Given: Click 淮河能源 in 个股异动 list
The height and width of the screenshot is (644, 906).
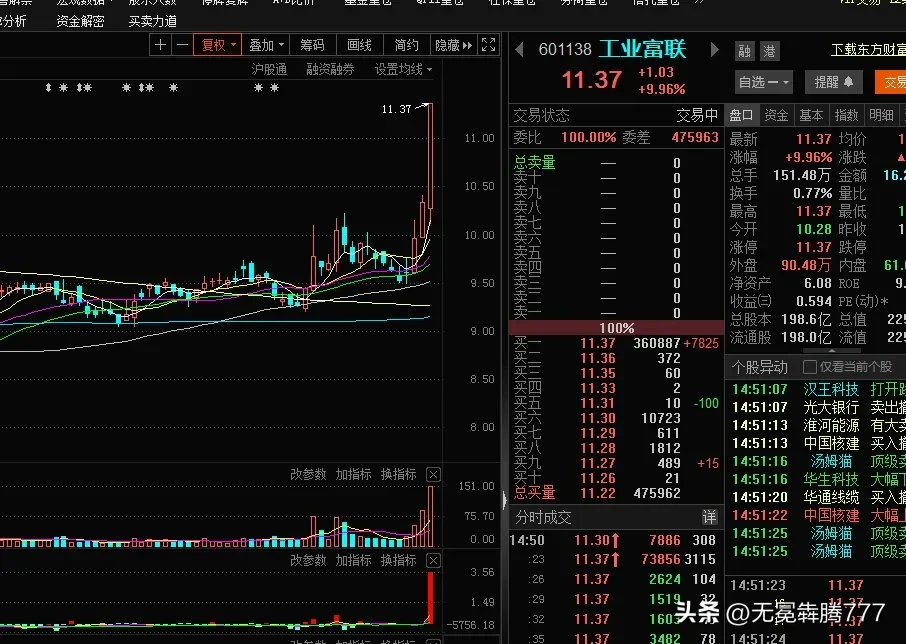Looking at the screenshot, I should tap(831, 425).
